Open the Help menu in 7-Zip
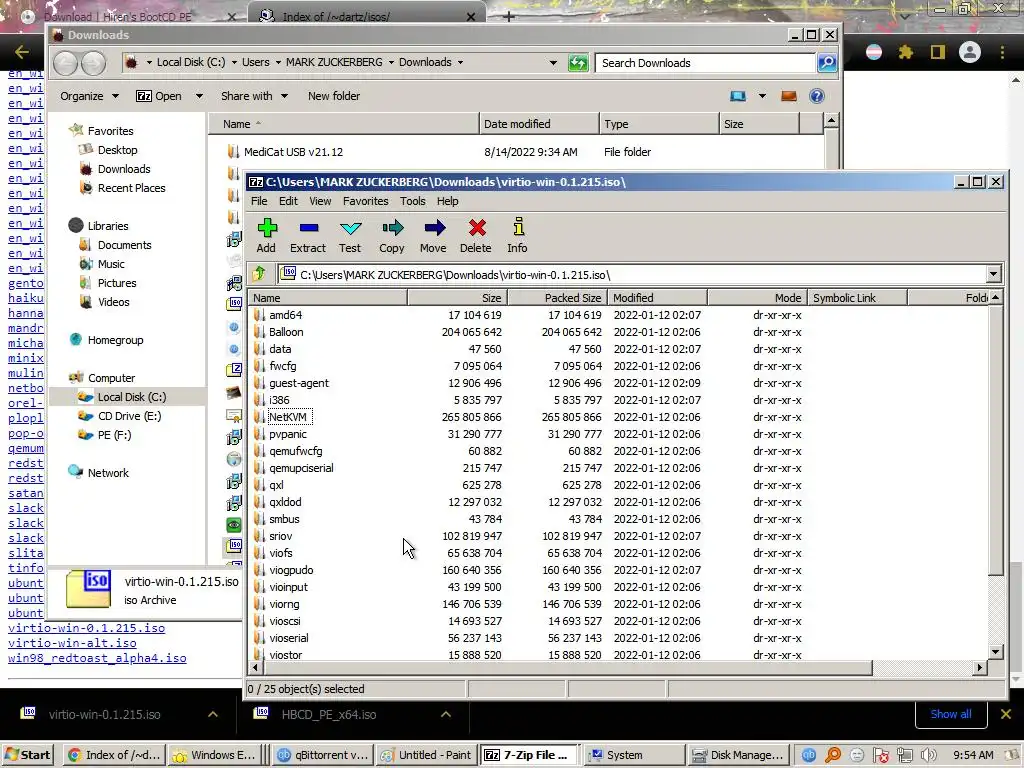Image resolution: width=1024 pixels, height=768 pixels. coord(447,201)
